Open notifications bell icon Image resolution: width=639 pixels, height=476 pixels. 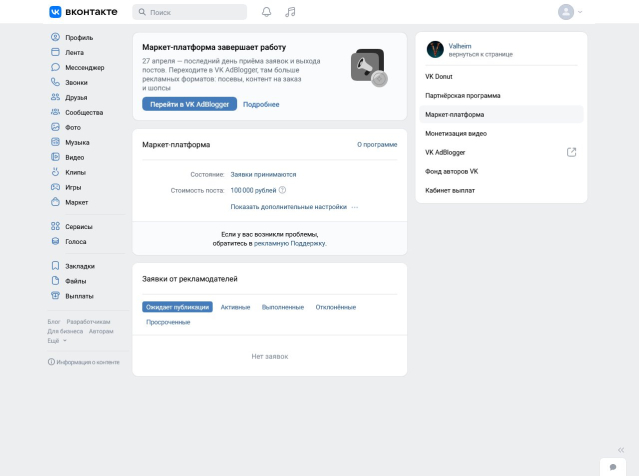click(x=266, y=12)
